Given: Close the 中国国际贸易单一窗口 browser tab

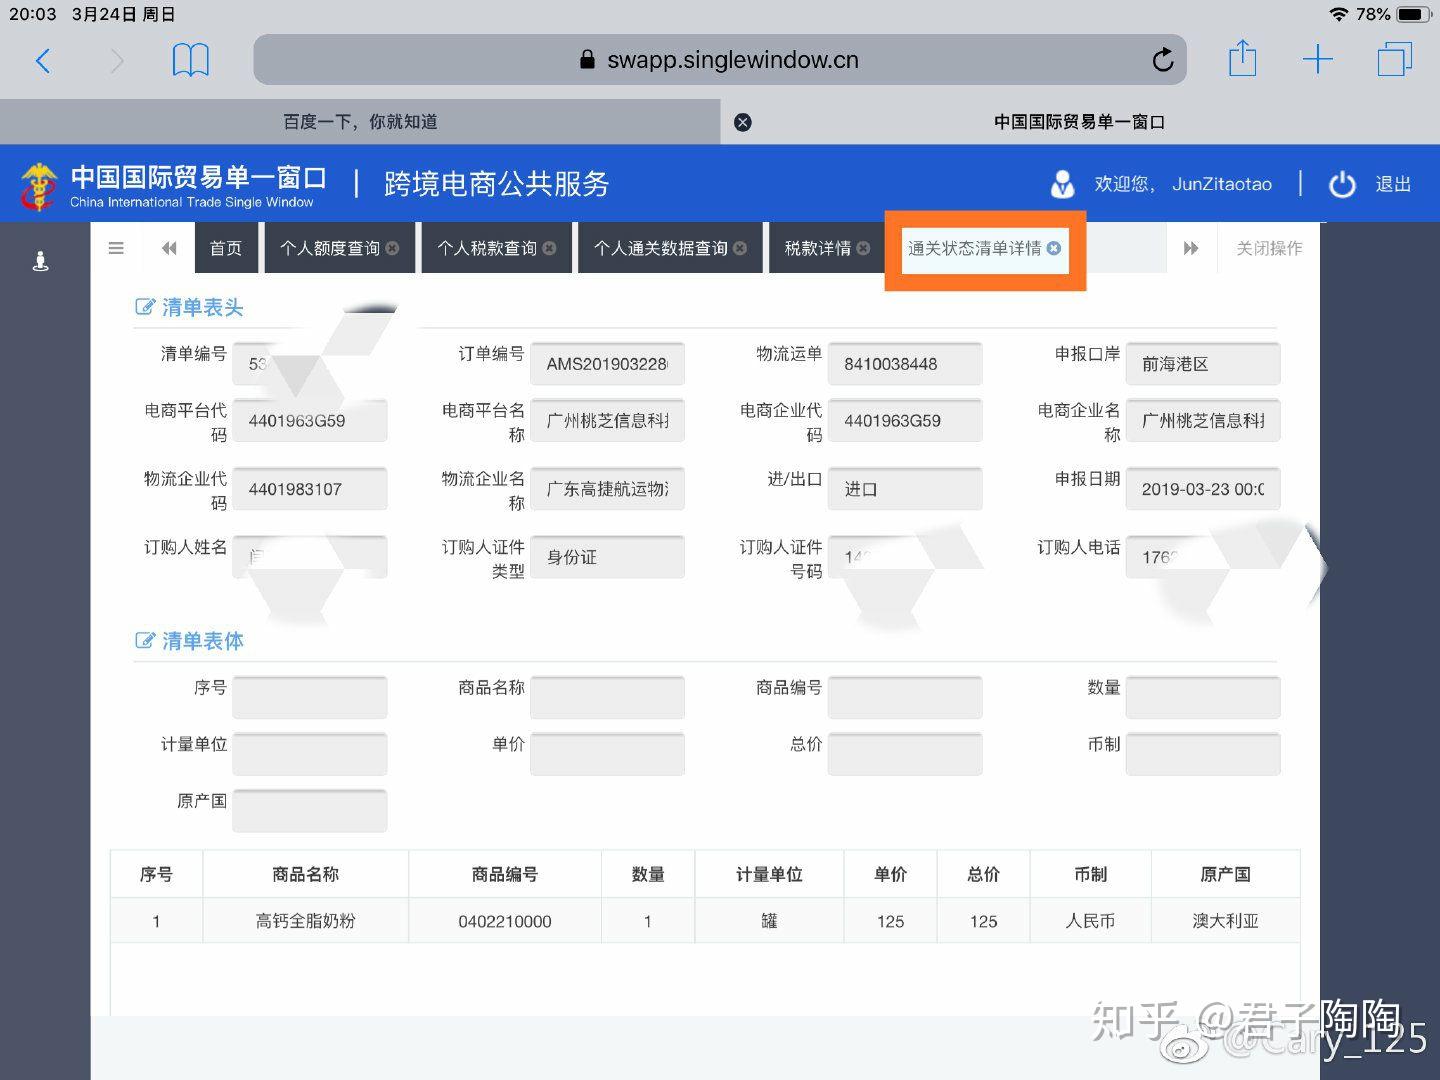Looking at the screenshot, I should 742,122.
